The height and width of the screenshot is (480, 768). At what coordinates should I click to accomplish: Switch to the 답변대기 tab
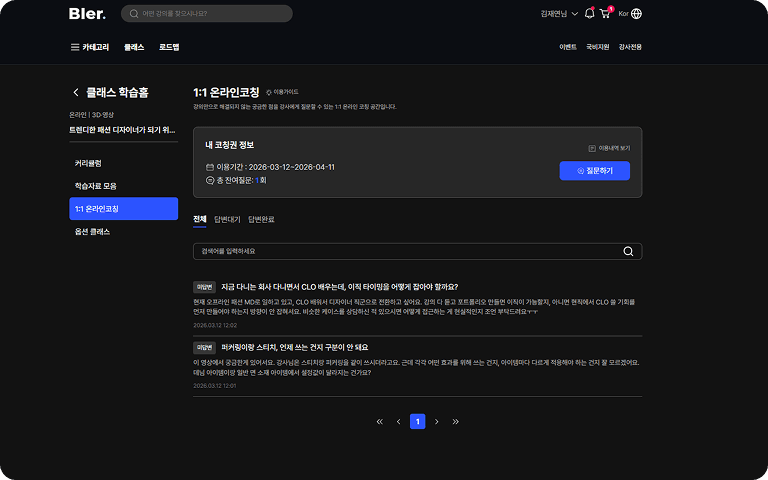[227, 220]
